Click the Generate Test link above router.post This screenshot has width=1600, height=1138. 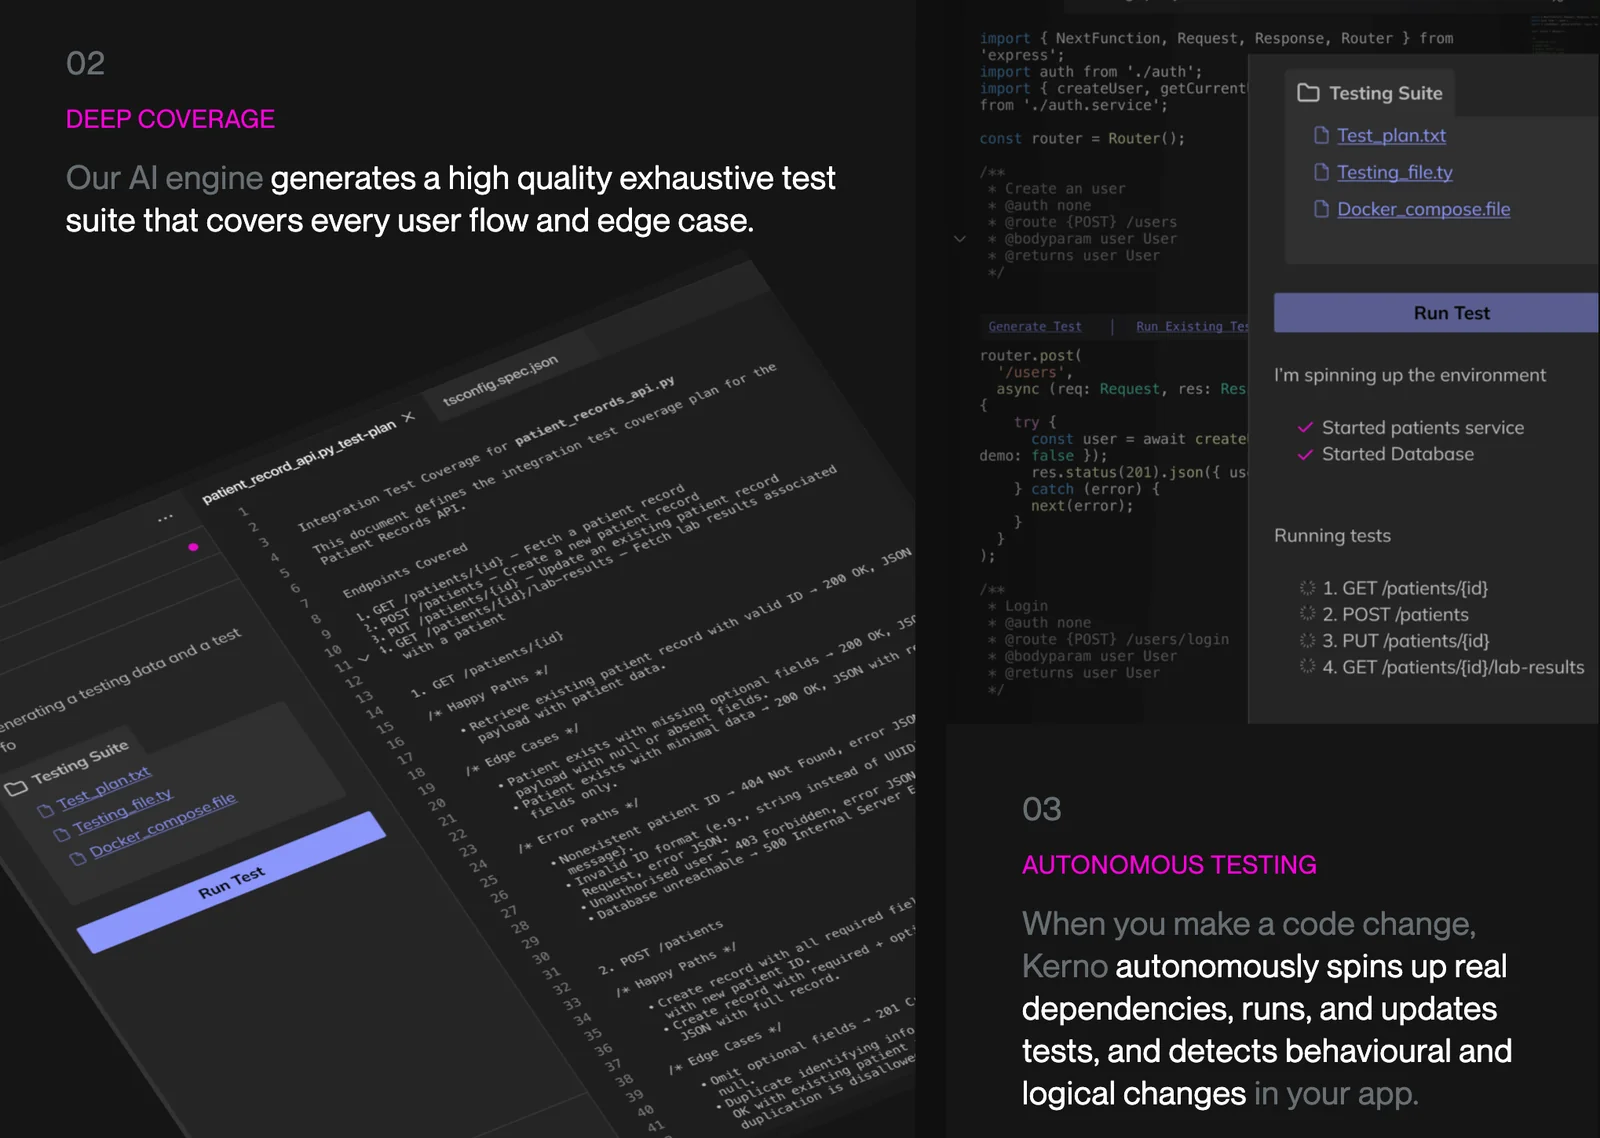[x=1034, y=327]
